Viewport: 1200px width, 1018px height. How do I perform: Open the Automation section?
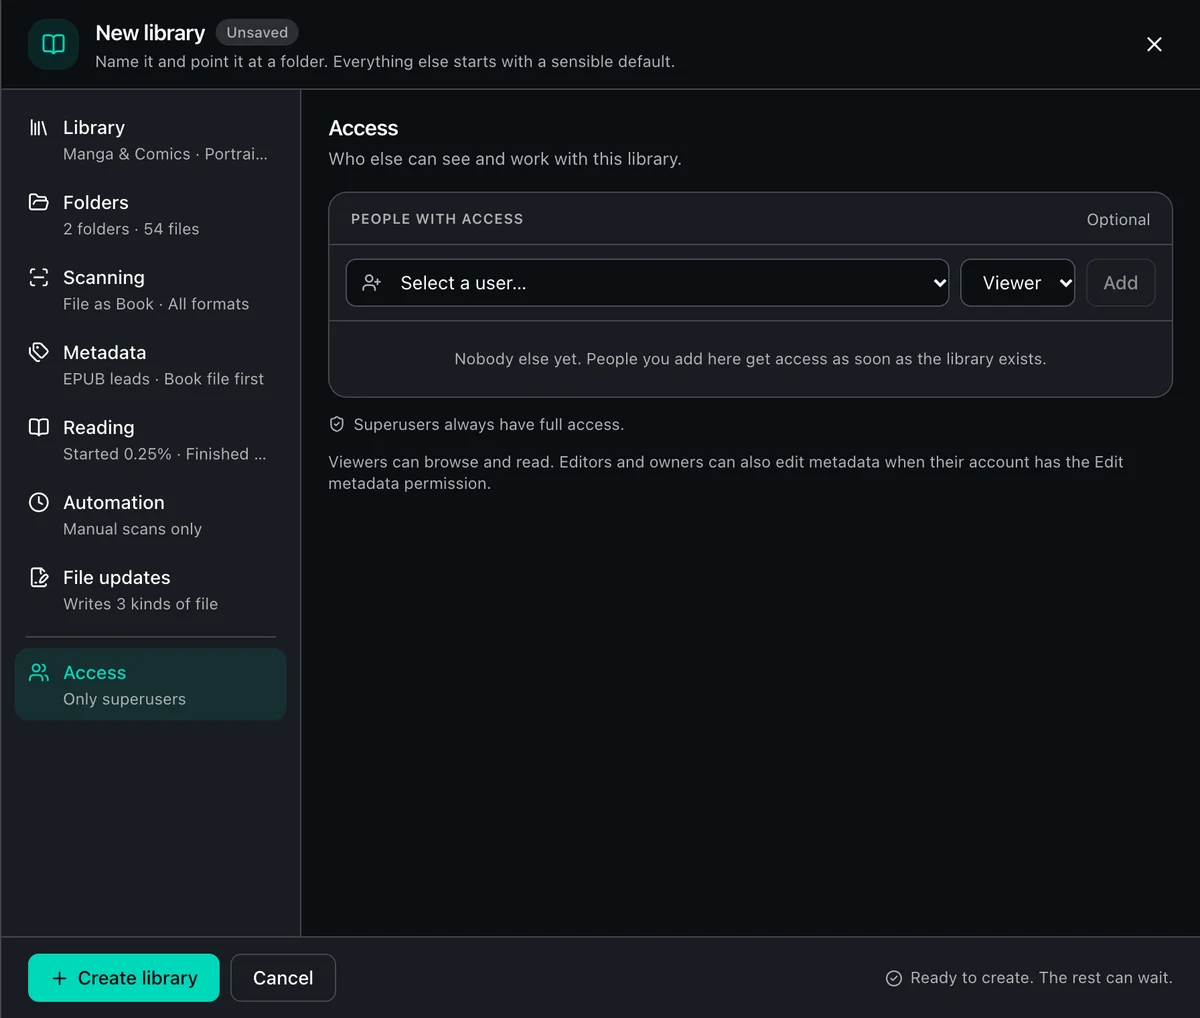pyautogui.click(x=151, y=515)
